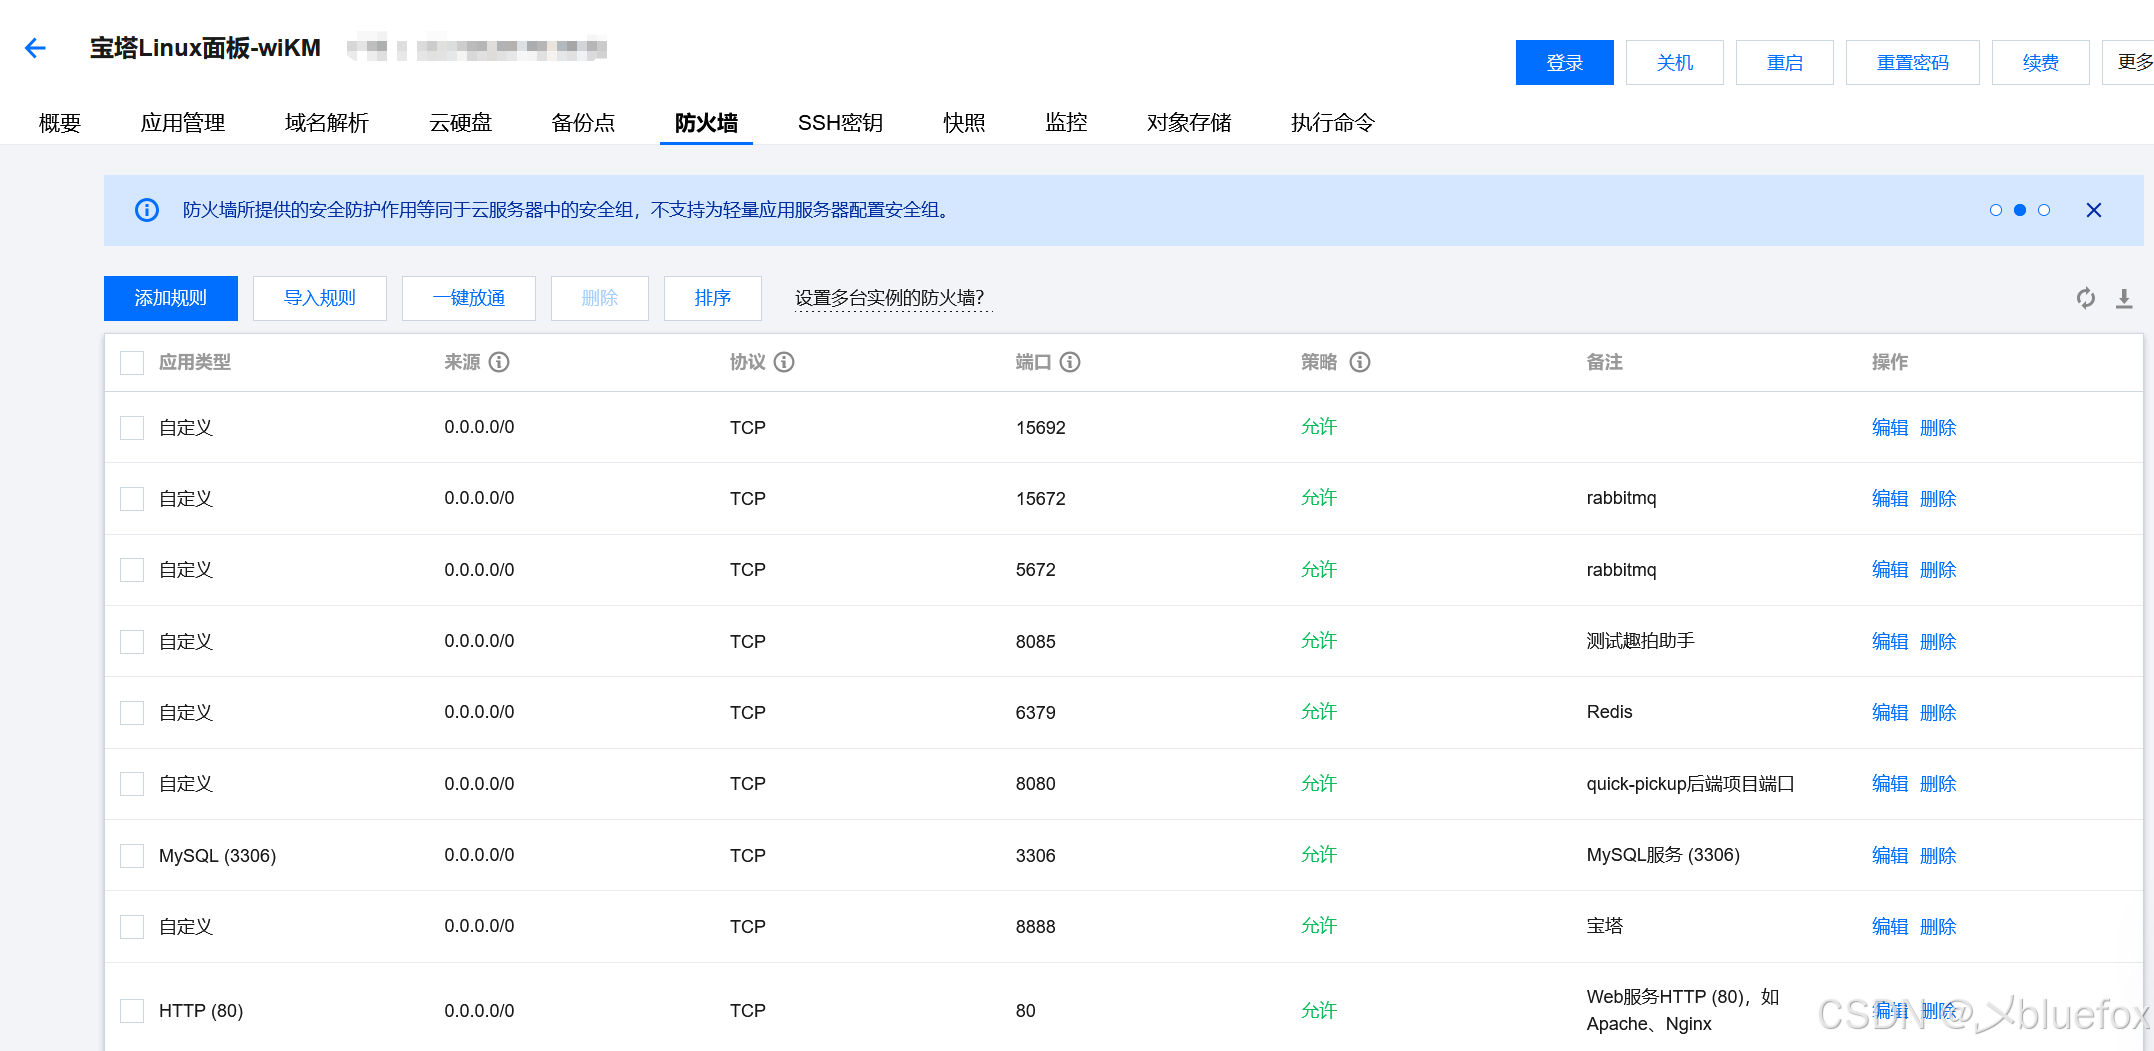Click the 备注 column header
Viewport: 2154px width, 1051px height.
tap(1604, 362)
